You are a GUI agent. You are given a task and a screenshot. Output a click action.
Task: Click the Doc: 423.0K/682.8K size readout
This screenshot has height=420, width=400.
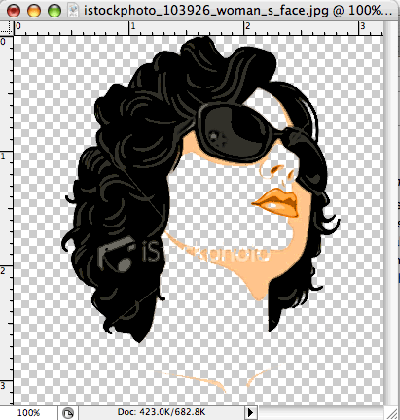161,412
